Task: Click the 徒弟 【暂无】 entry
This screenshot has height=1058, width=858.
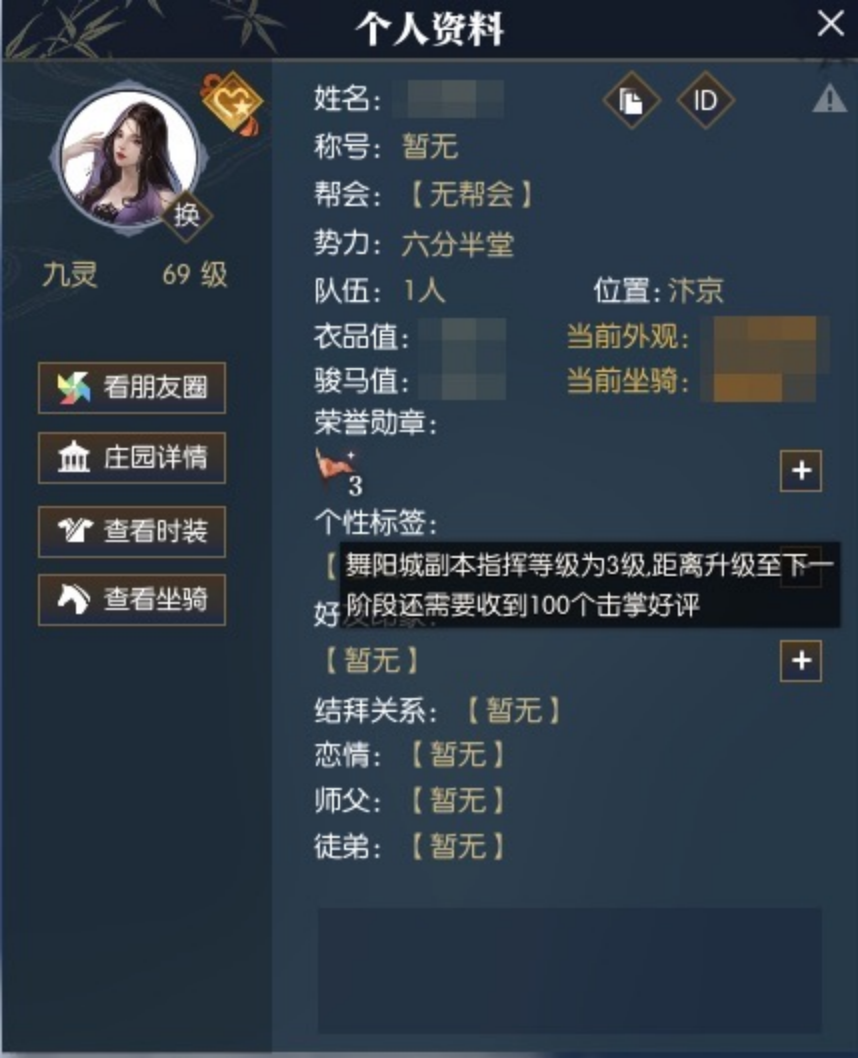Action: pyautogui.click(x=457, y=846)
